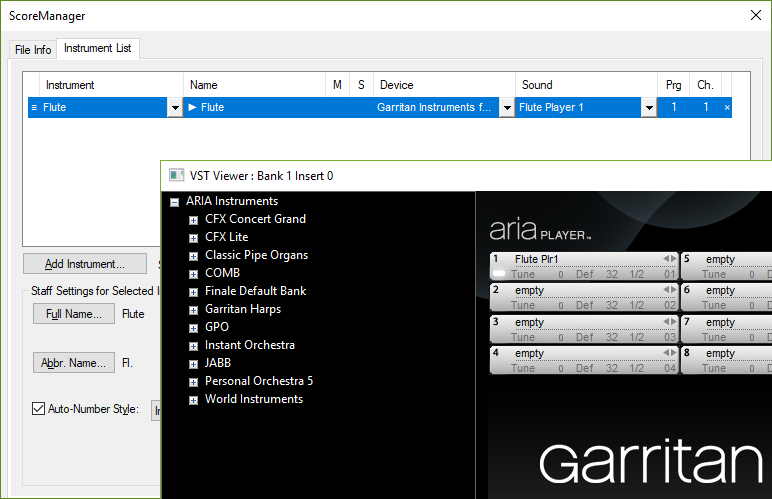Expand the JABB folder
This screenshot has width=772, height=499.
(x=193, y=364)
